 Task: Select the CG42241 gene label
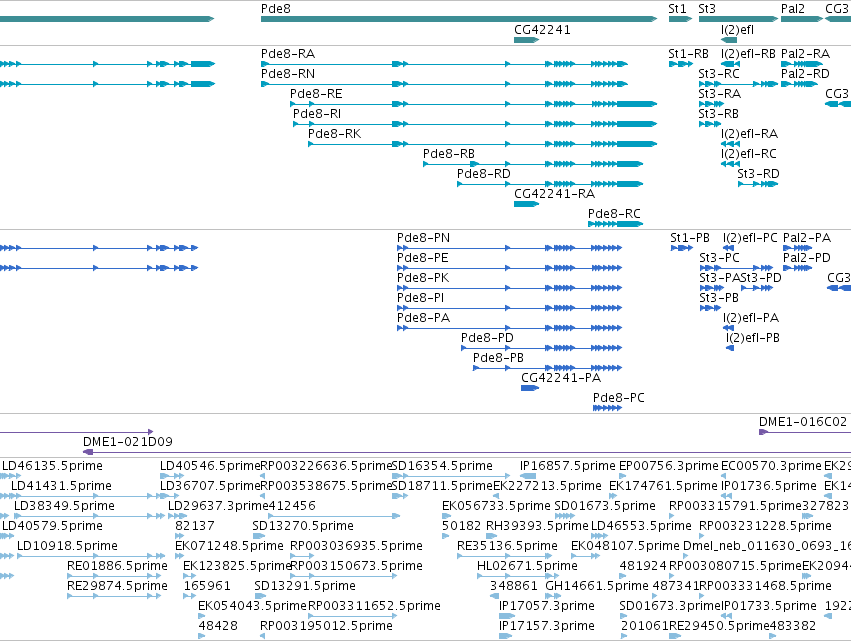[x=542, y=30]
